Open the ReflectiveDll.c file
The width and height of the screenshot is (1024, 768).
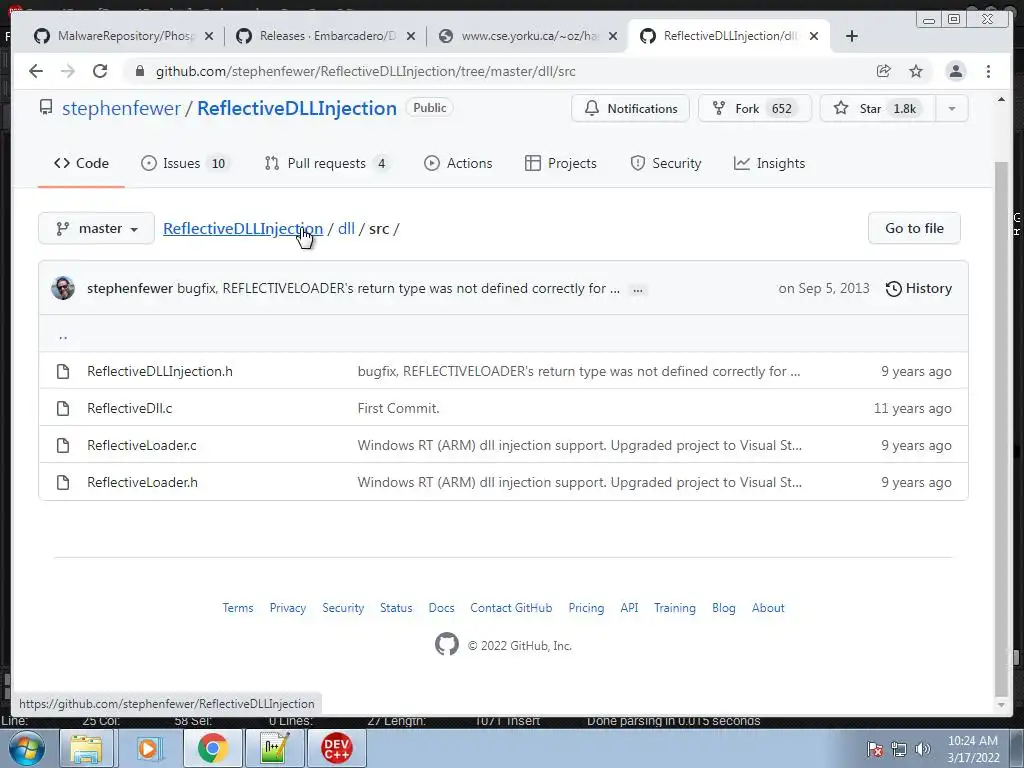click(x=130, y=408)
